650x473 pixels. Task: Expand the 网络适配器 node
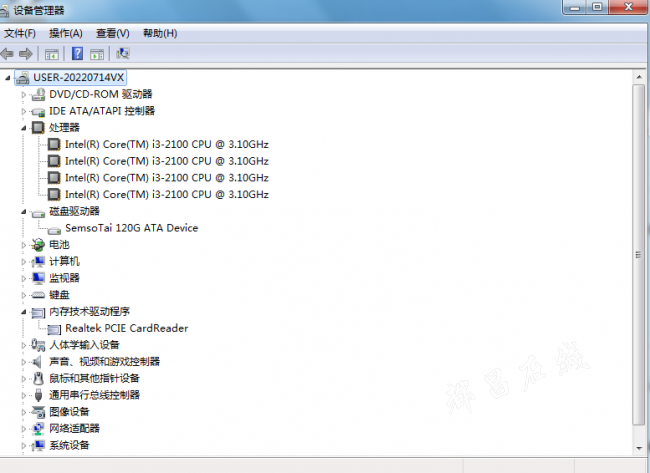[x=24, y=429]
